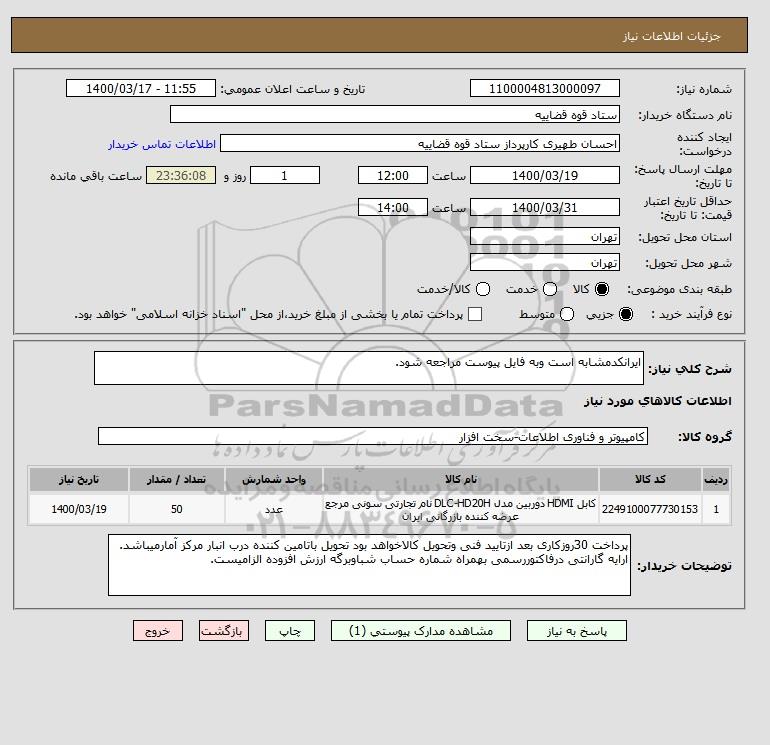Click product code 2249100077730153 cell

point(650,509)
